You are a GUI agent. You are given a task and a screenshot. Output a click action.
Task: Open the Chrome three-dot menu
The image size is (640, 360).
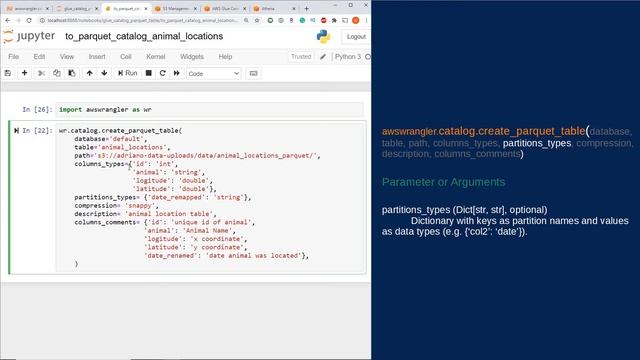pos(366,20)
